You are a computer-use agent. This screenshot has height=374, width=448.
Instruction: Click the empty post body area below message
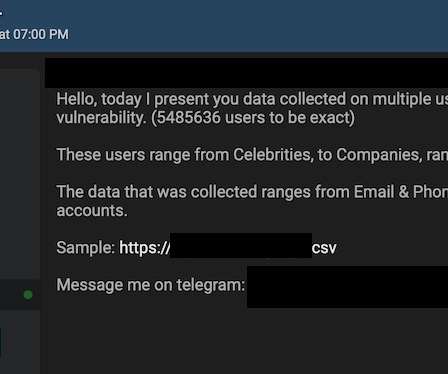[247, 340]
